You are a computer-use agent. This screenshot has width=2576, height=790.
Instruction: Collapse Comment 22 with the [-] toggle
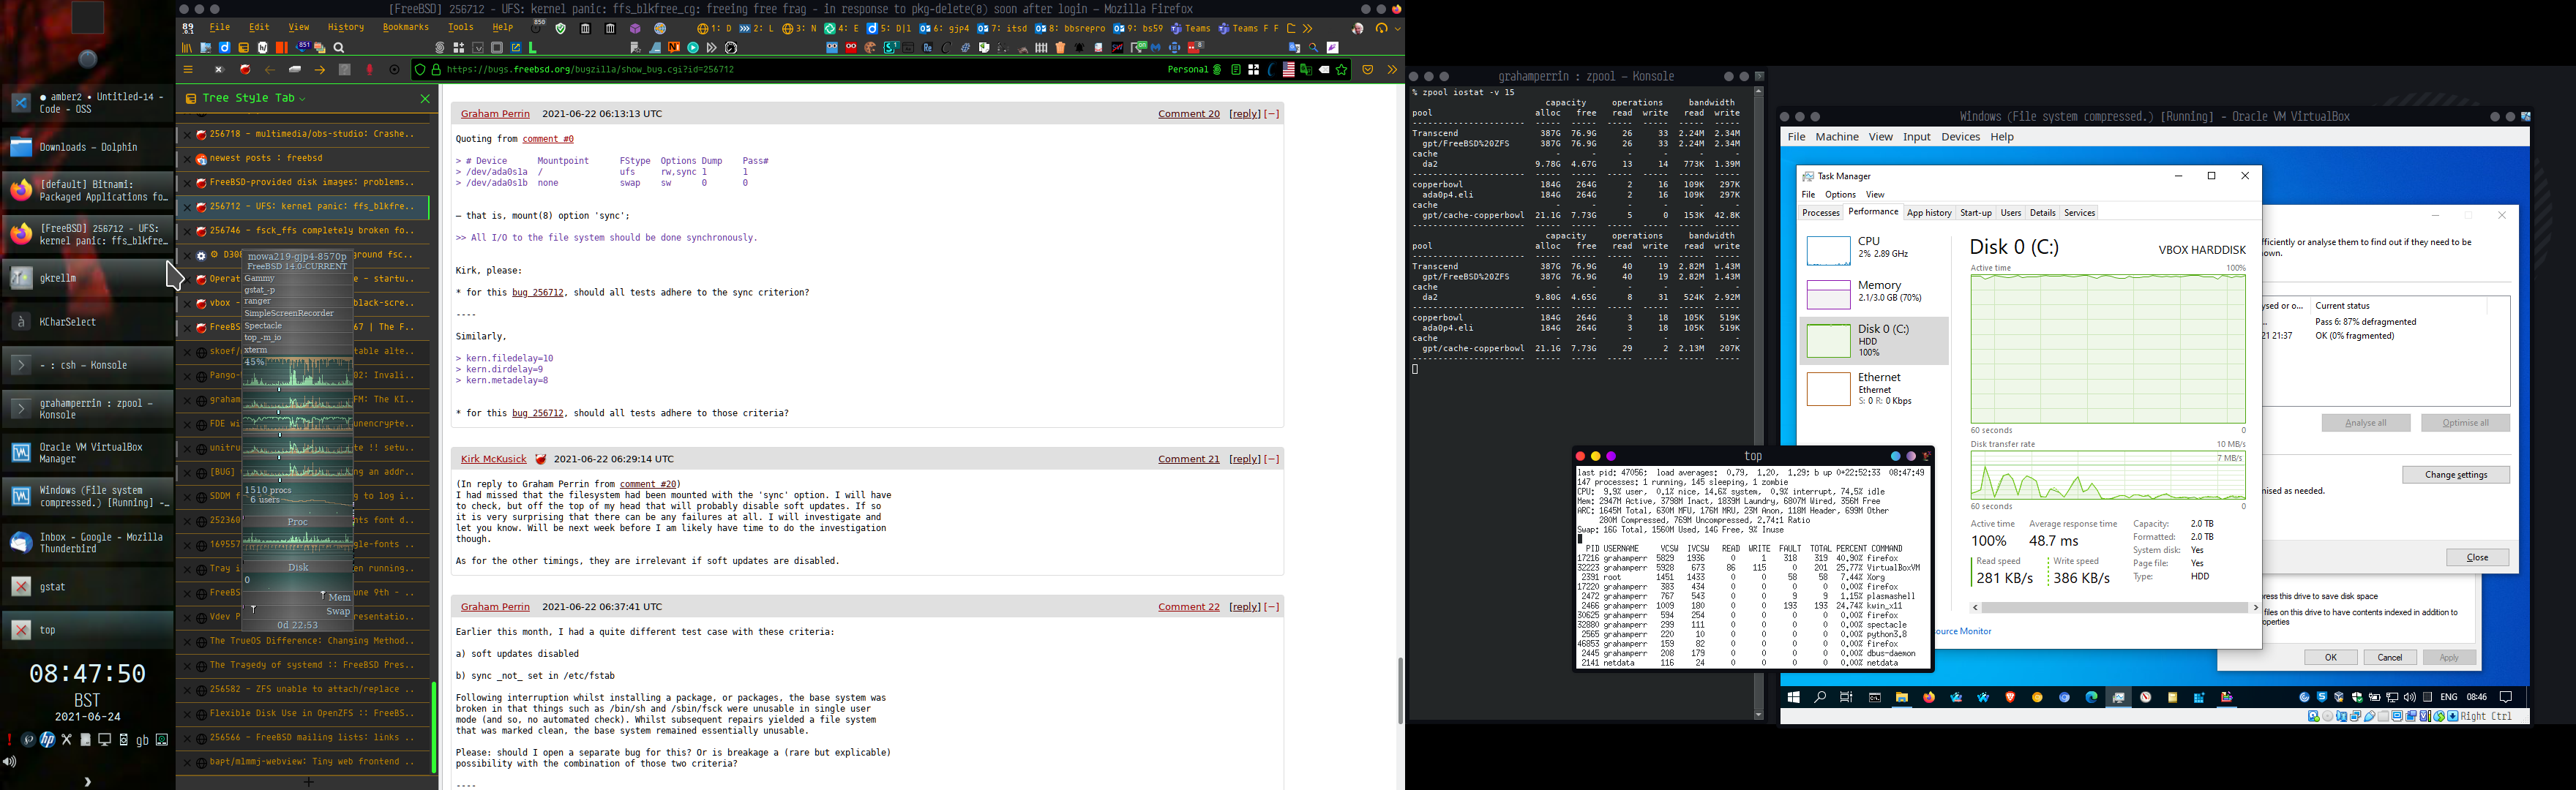1272,607
